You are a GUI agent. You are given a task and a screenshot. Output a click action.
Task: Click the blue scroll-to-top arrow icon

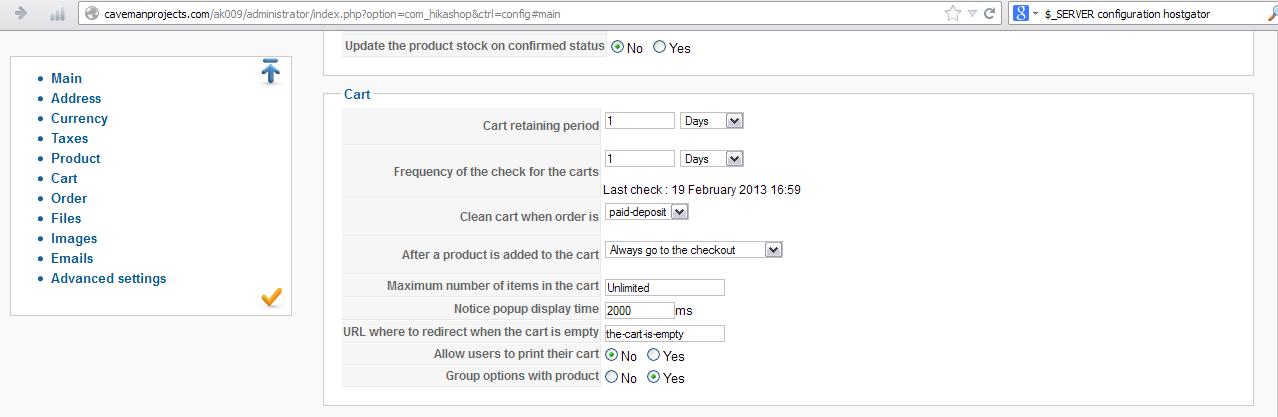point(270,71)
